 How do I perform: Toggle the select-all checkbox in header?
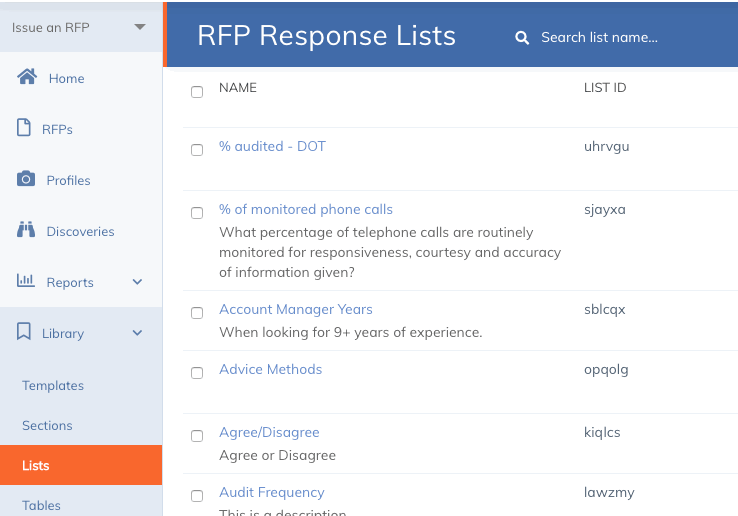pos(197,92)
